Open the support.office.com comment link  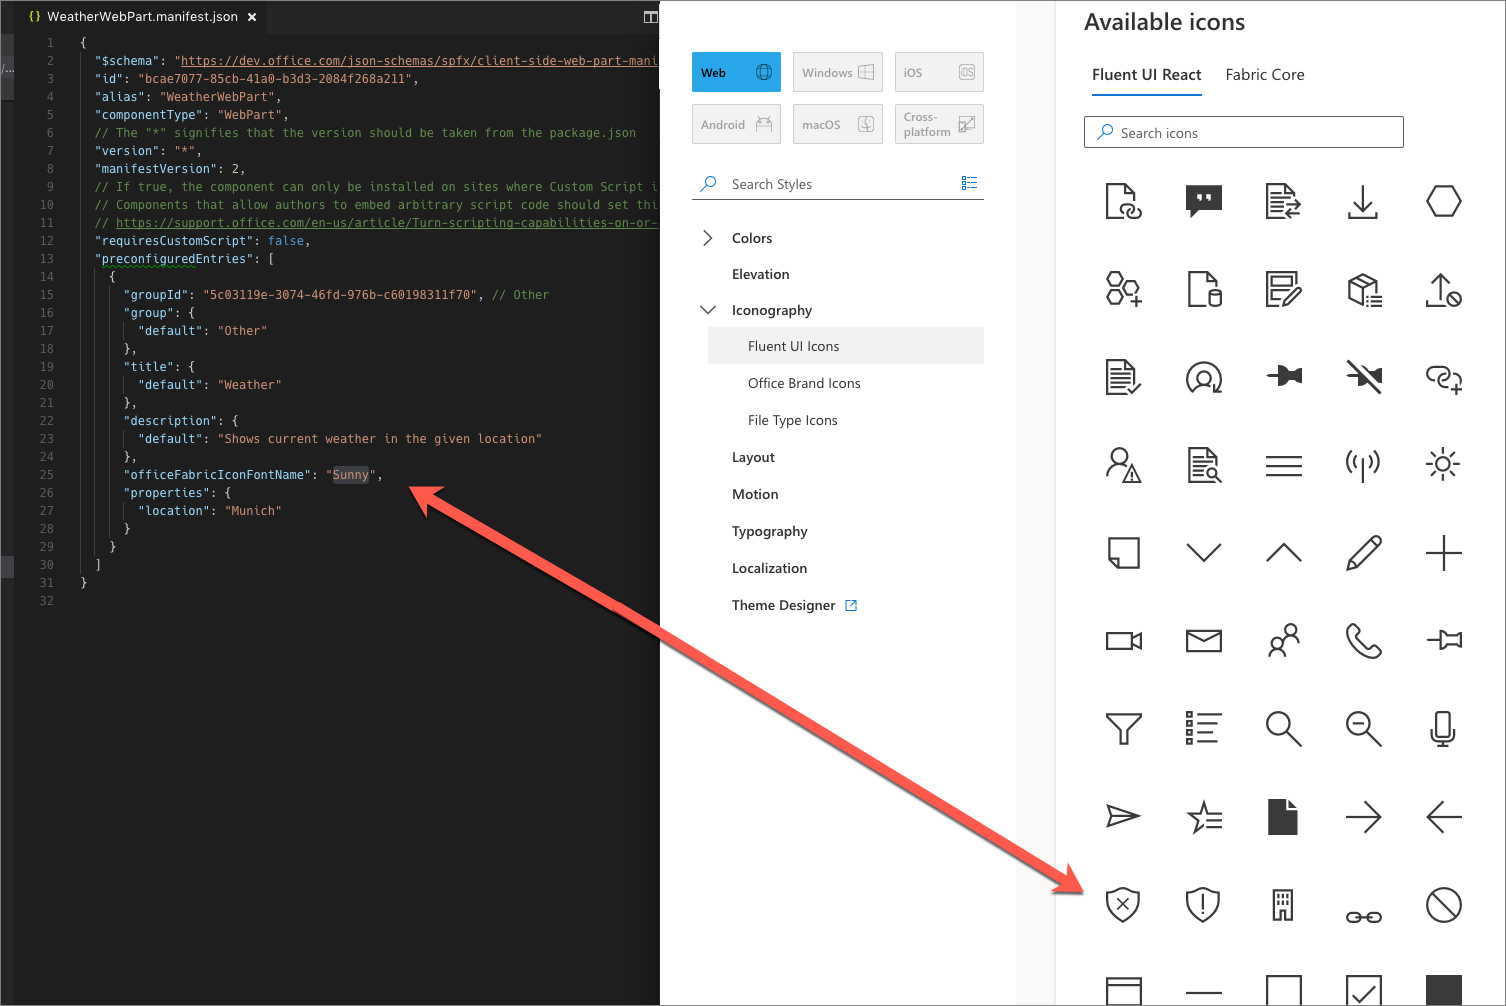click(x=386, y=223)
